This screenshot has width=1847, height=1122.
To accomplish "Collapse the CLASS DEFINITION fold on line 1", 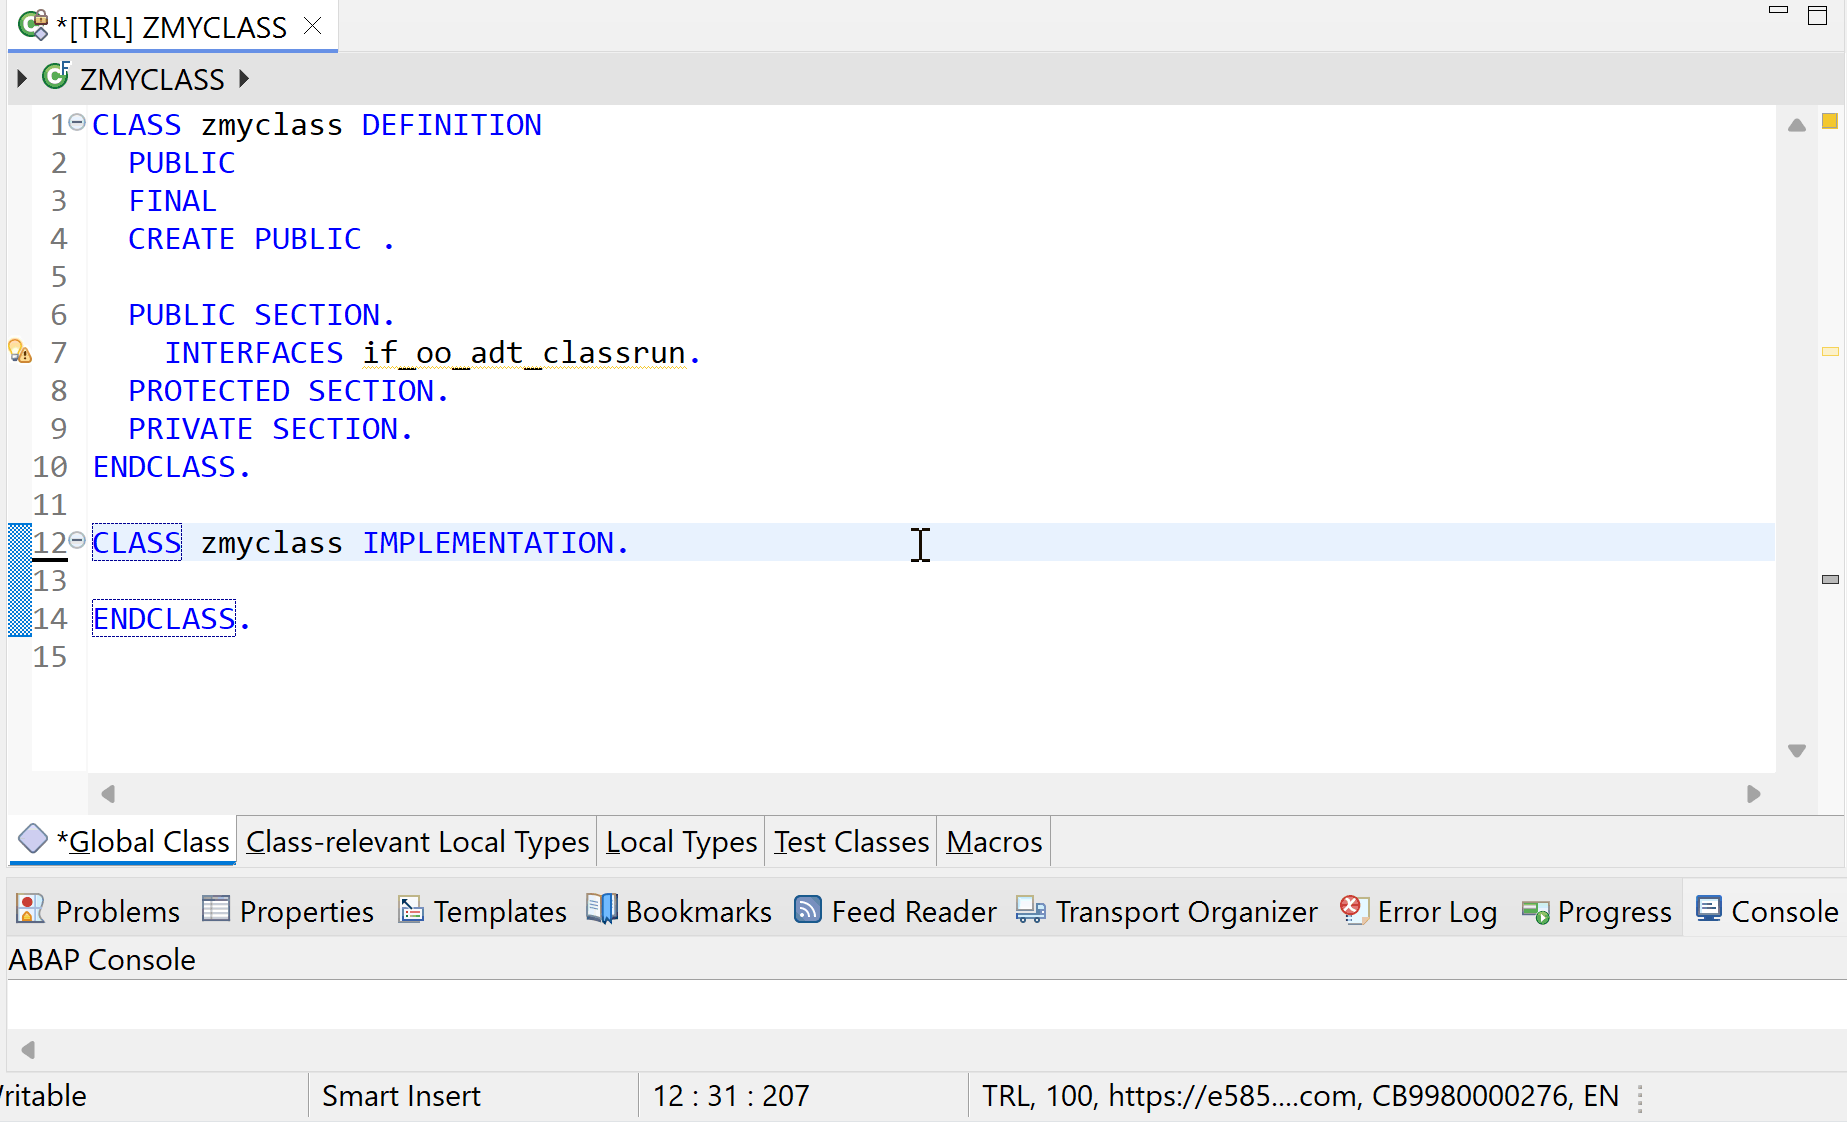I will tap(77, 123).
